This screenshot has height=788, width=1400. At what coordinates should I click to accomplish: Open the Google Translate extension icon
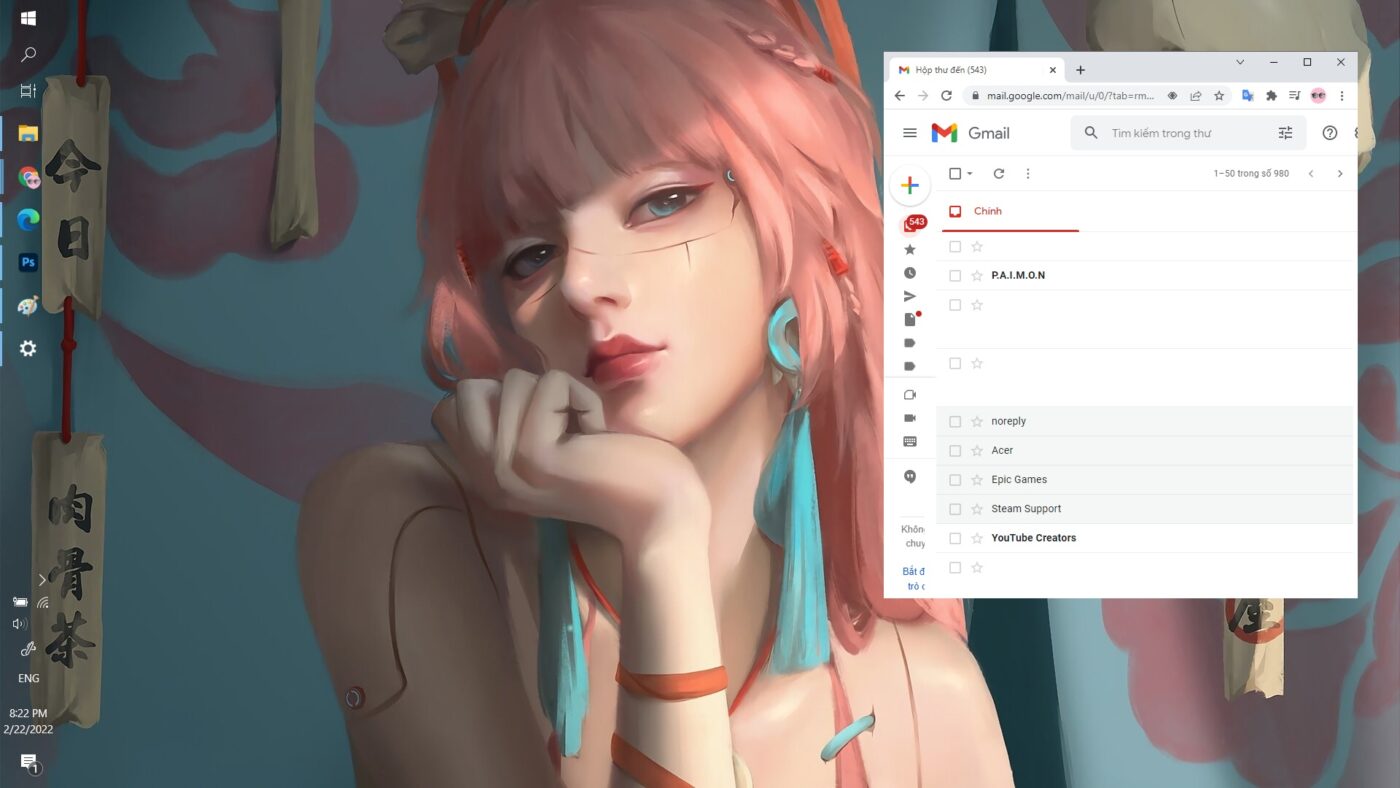click(x=1248, y=96)
